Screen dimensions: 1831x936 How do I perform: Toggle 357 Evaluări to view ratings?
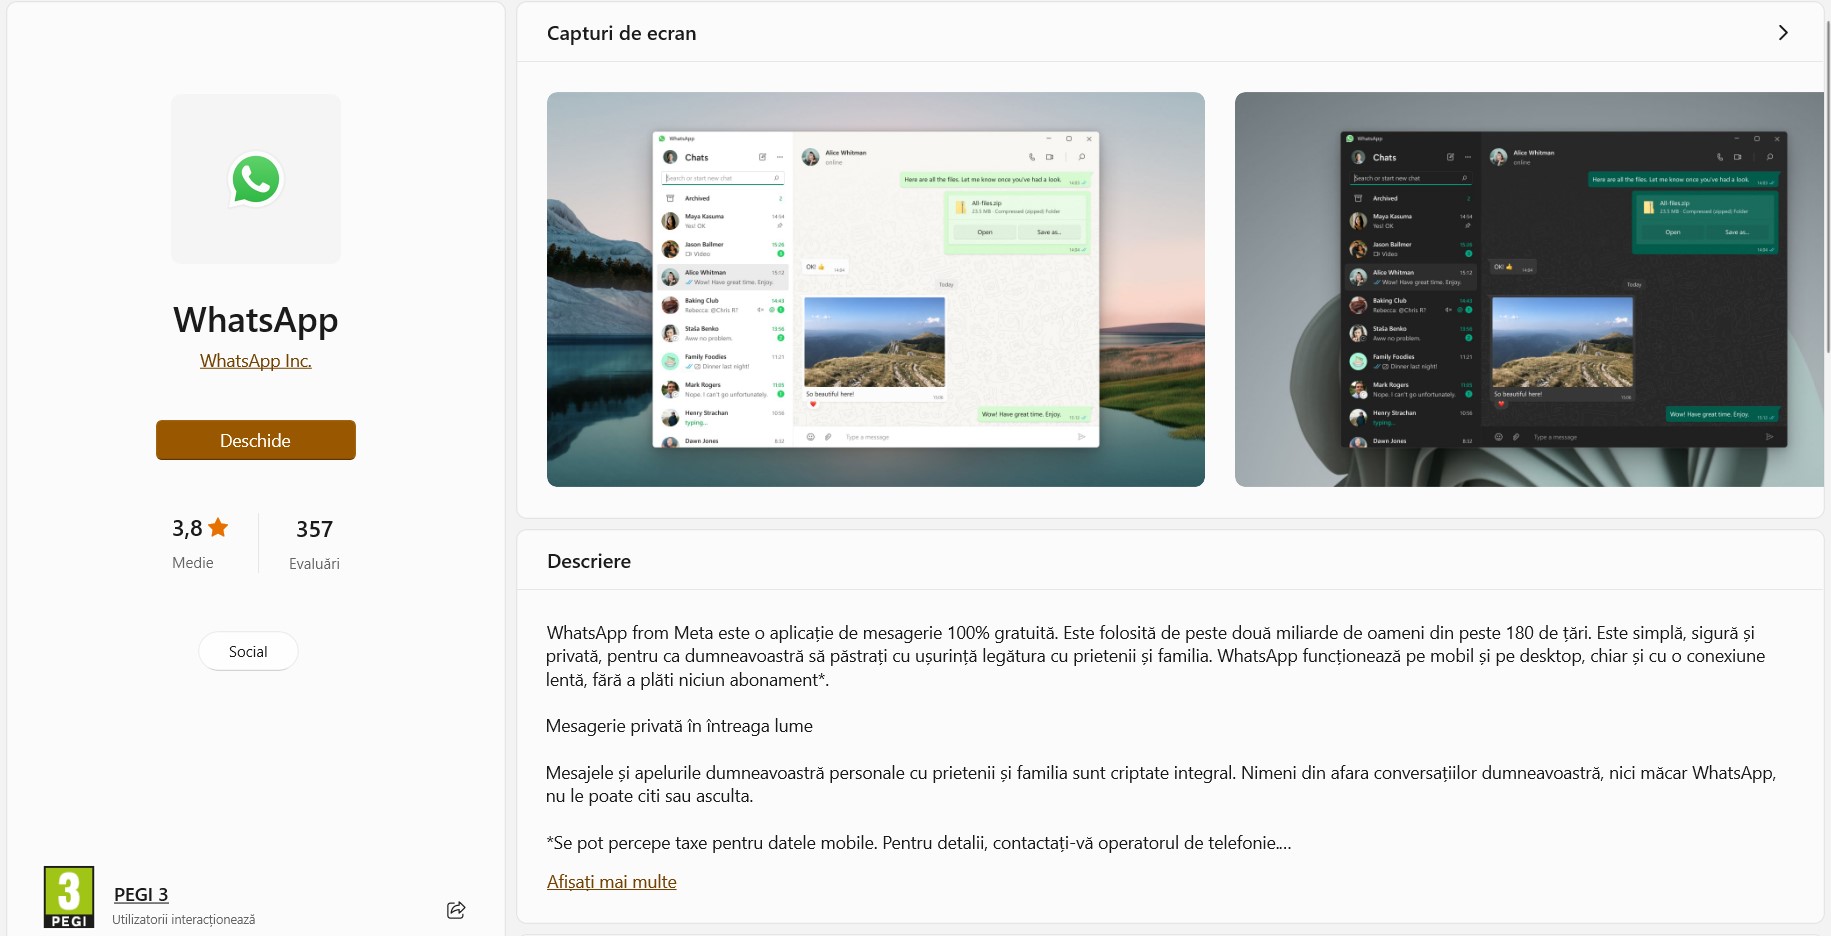(313, 543)
